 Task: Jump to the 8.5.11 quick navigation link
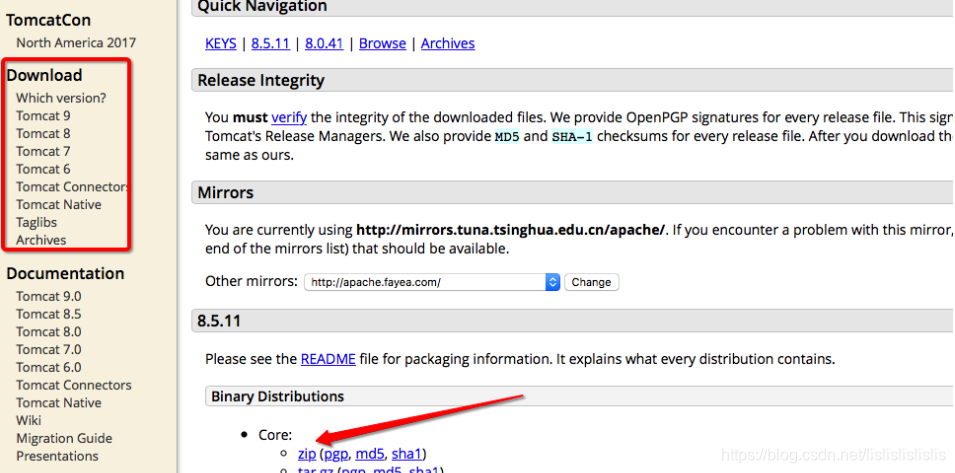click(270, 43)
